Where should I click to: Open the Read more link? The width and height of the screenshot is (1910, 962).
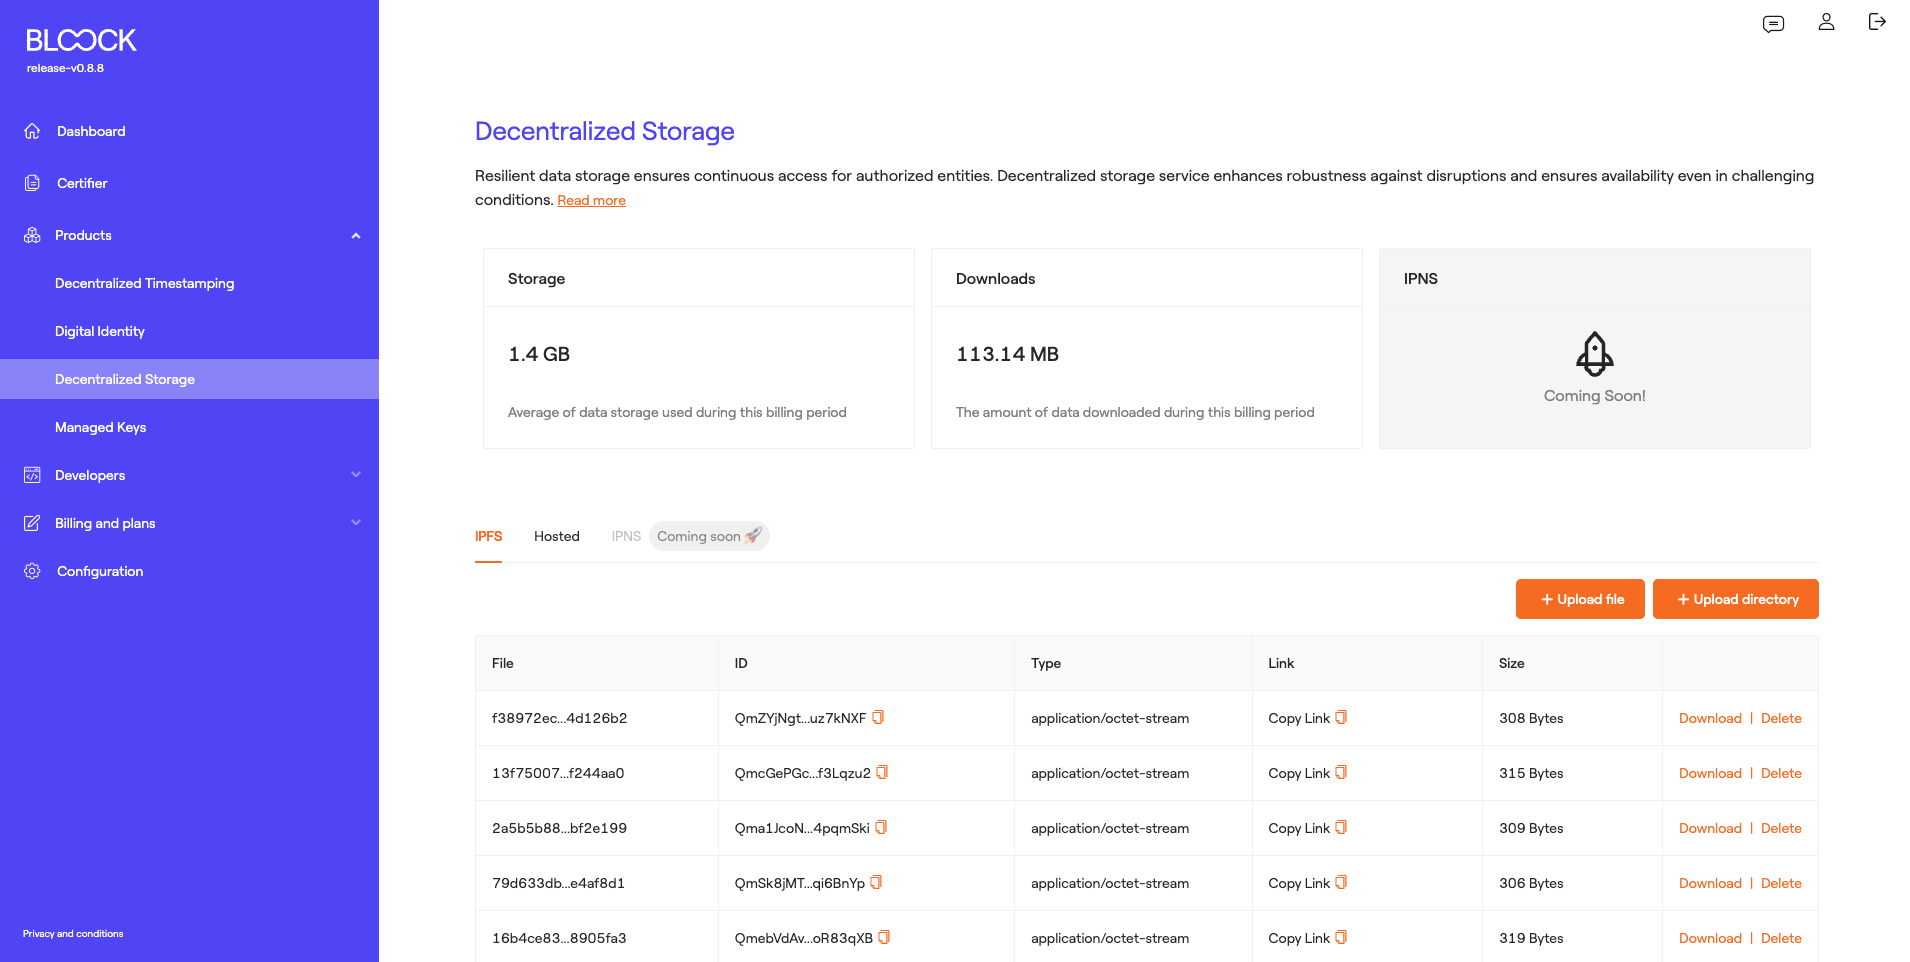click(591, 200)
